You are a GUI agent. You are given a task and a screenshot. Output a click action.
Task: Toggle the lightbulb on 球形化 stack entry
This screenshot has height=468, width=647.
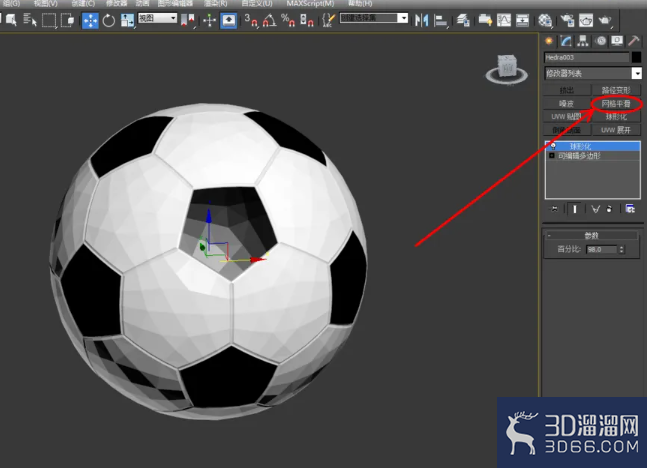click(553, 146)
